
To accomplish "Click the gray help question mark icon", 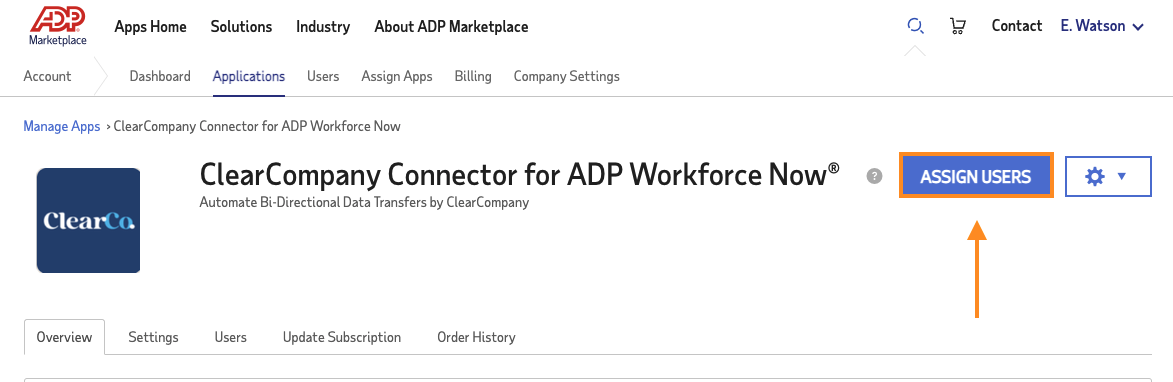I will click(x=874, y=176).
